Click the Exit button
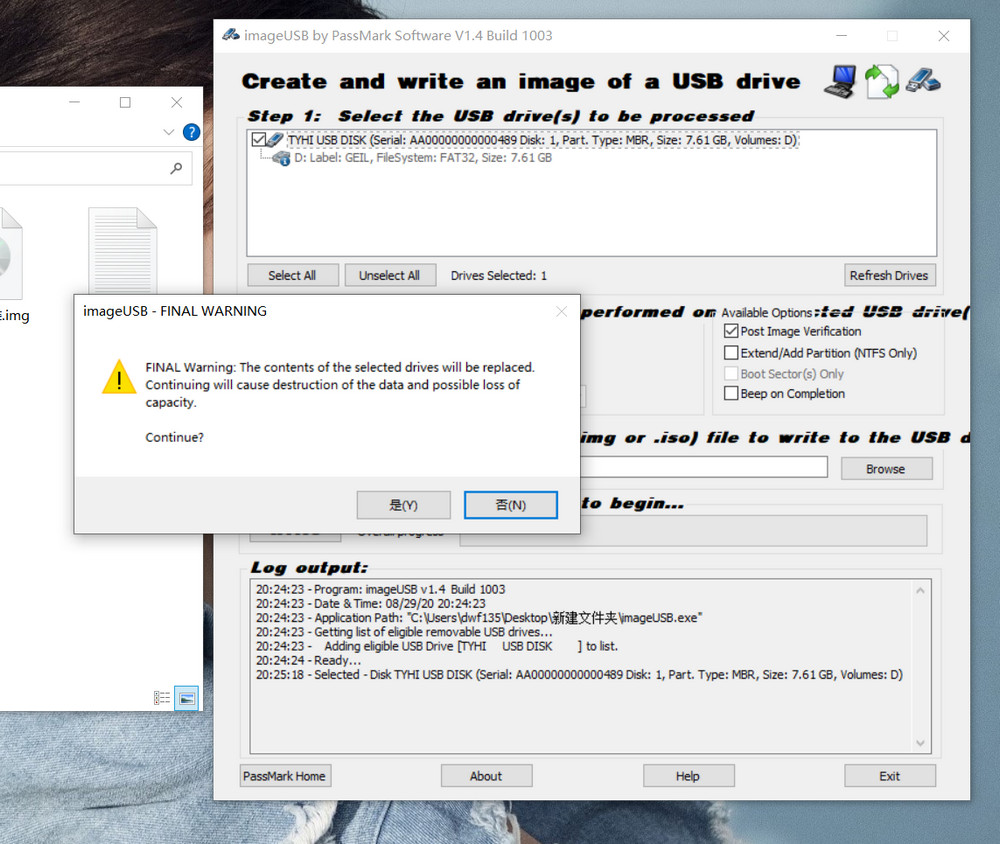The height and width of the screenshot is (844, 1000). point(890,776)
